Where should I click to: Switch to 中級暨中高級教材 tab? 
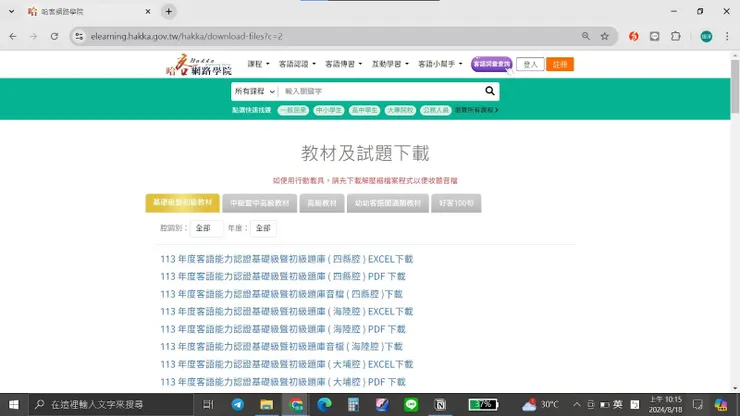[x=260, y=203]
